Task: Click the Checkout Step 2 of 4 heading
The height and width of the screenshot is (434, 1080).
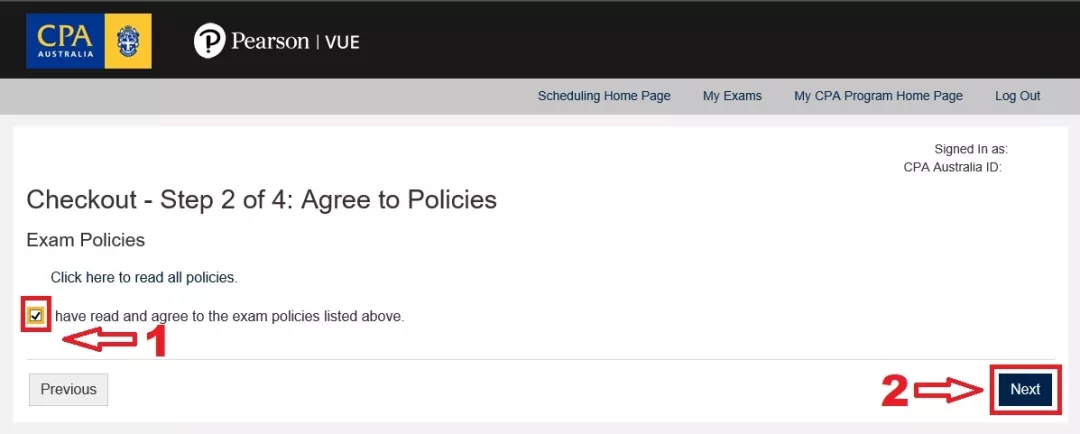Action: [261, 199]
